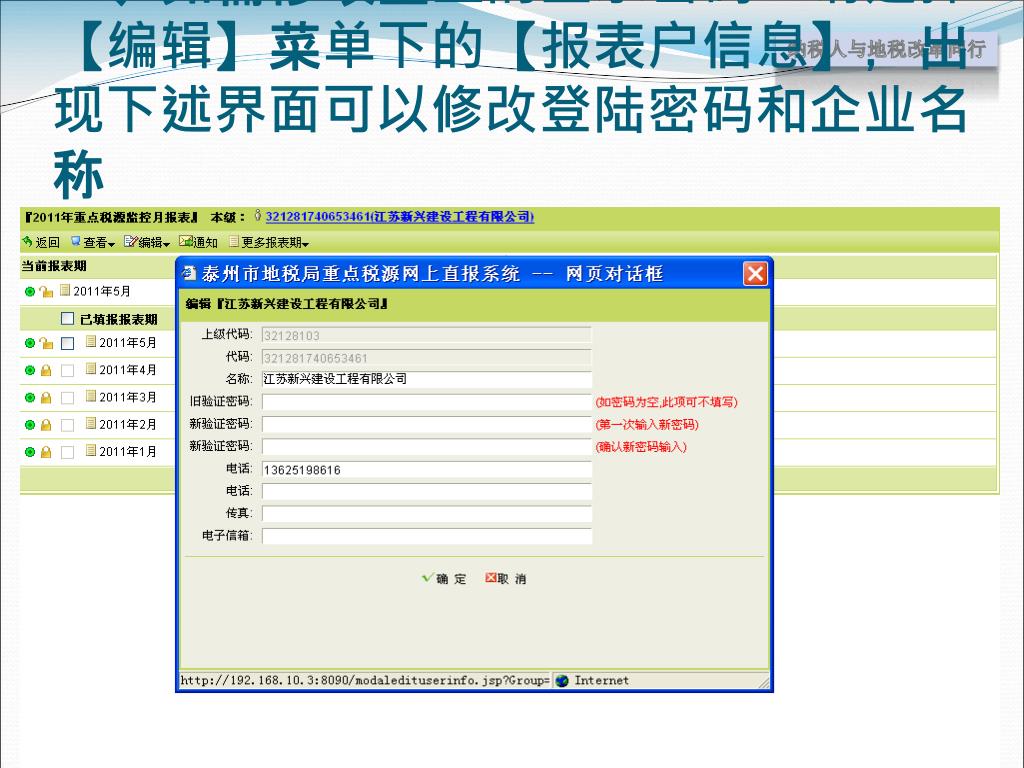Open current period report 2011年5月
This screenshot has height=768, width=1024.
click(102, 291)
